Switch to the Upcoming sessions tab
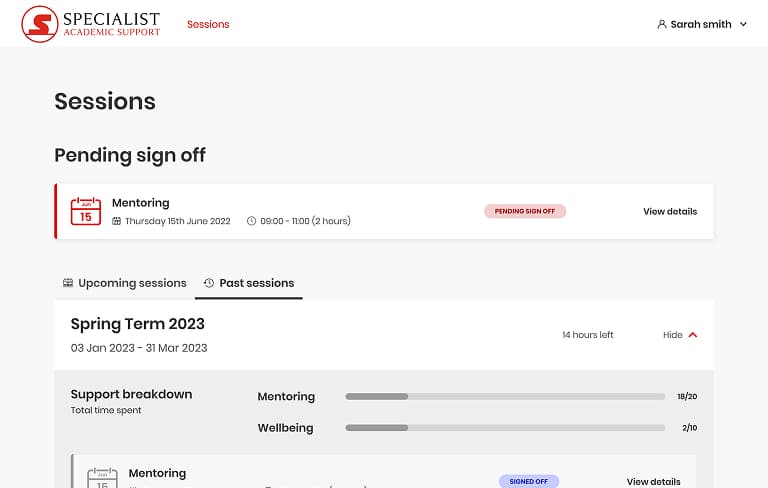The image size is (768, 488). (125, 283)
